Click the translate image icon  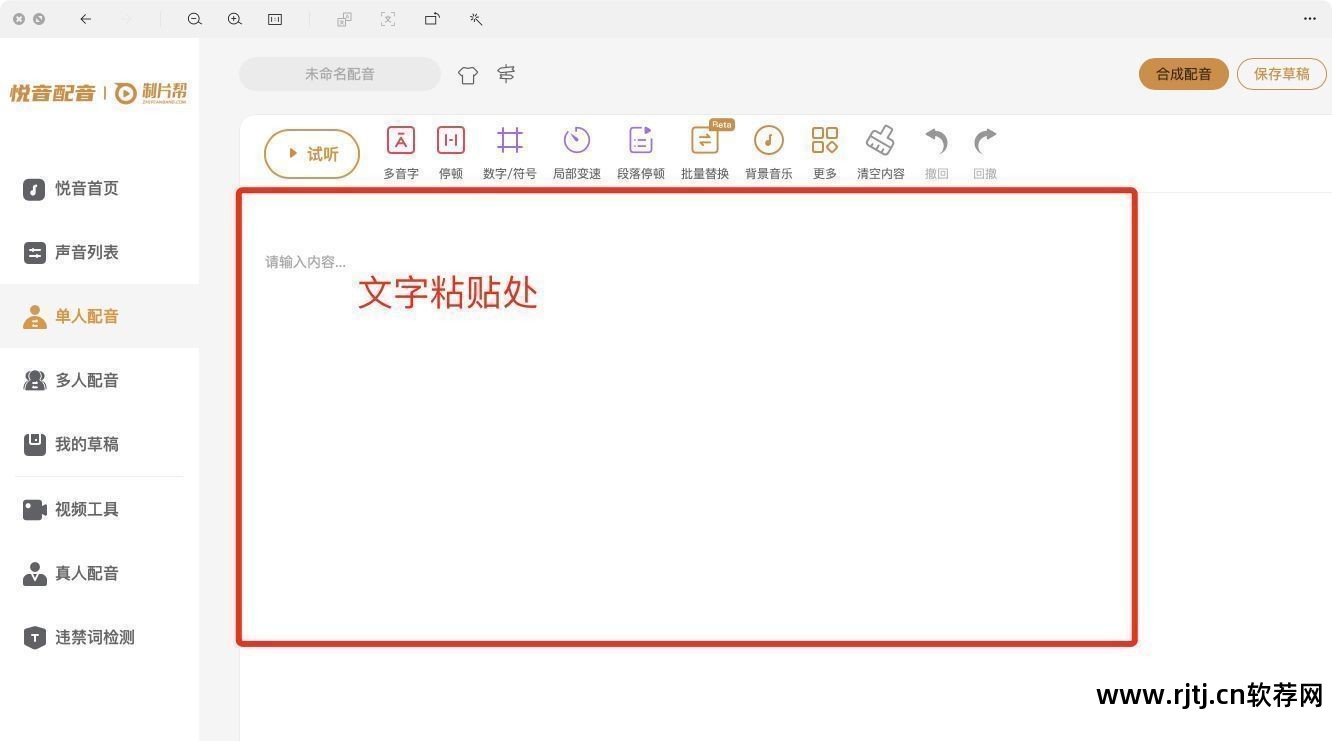(x=344, y=19)
